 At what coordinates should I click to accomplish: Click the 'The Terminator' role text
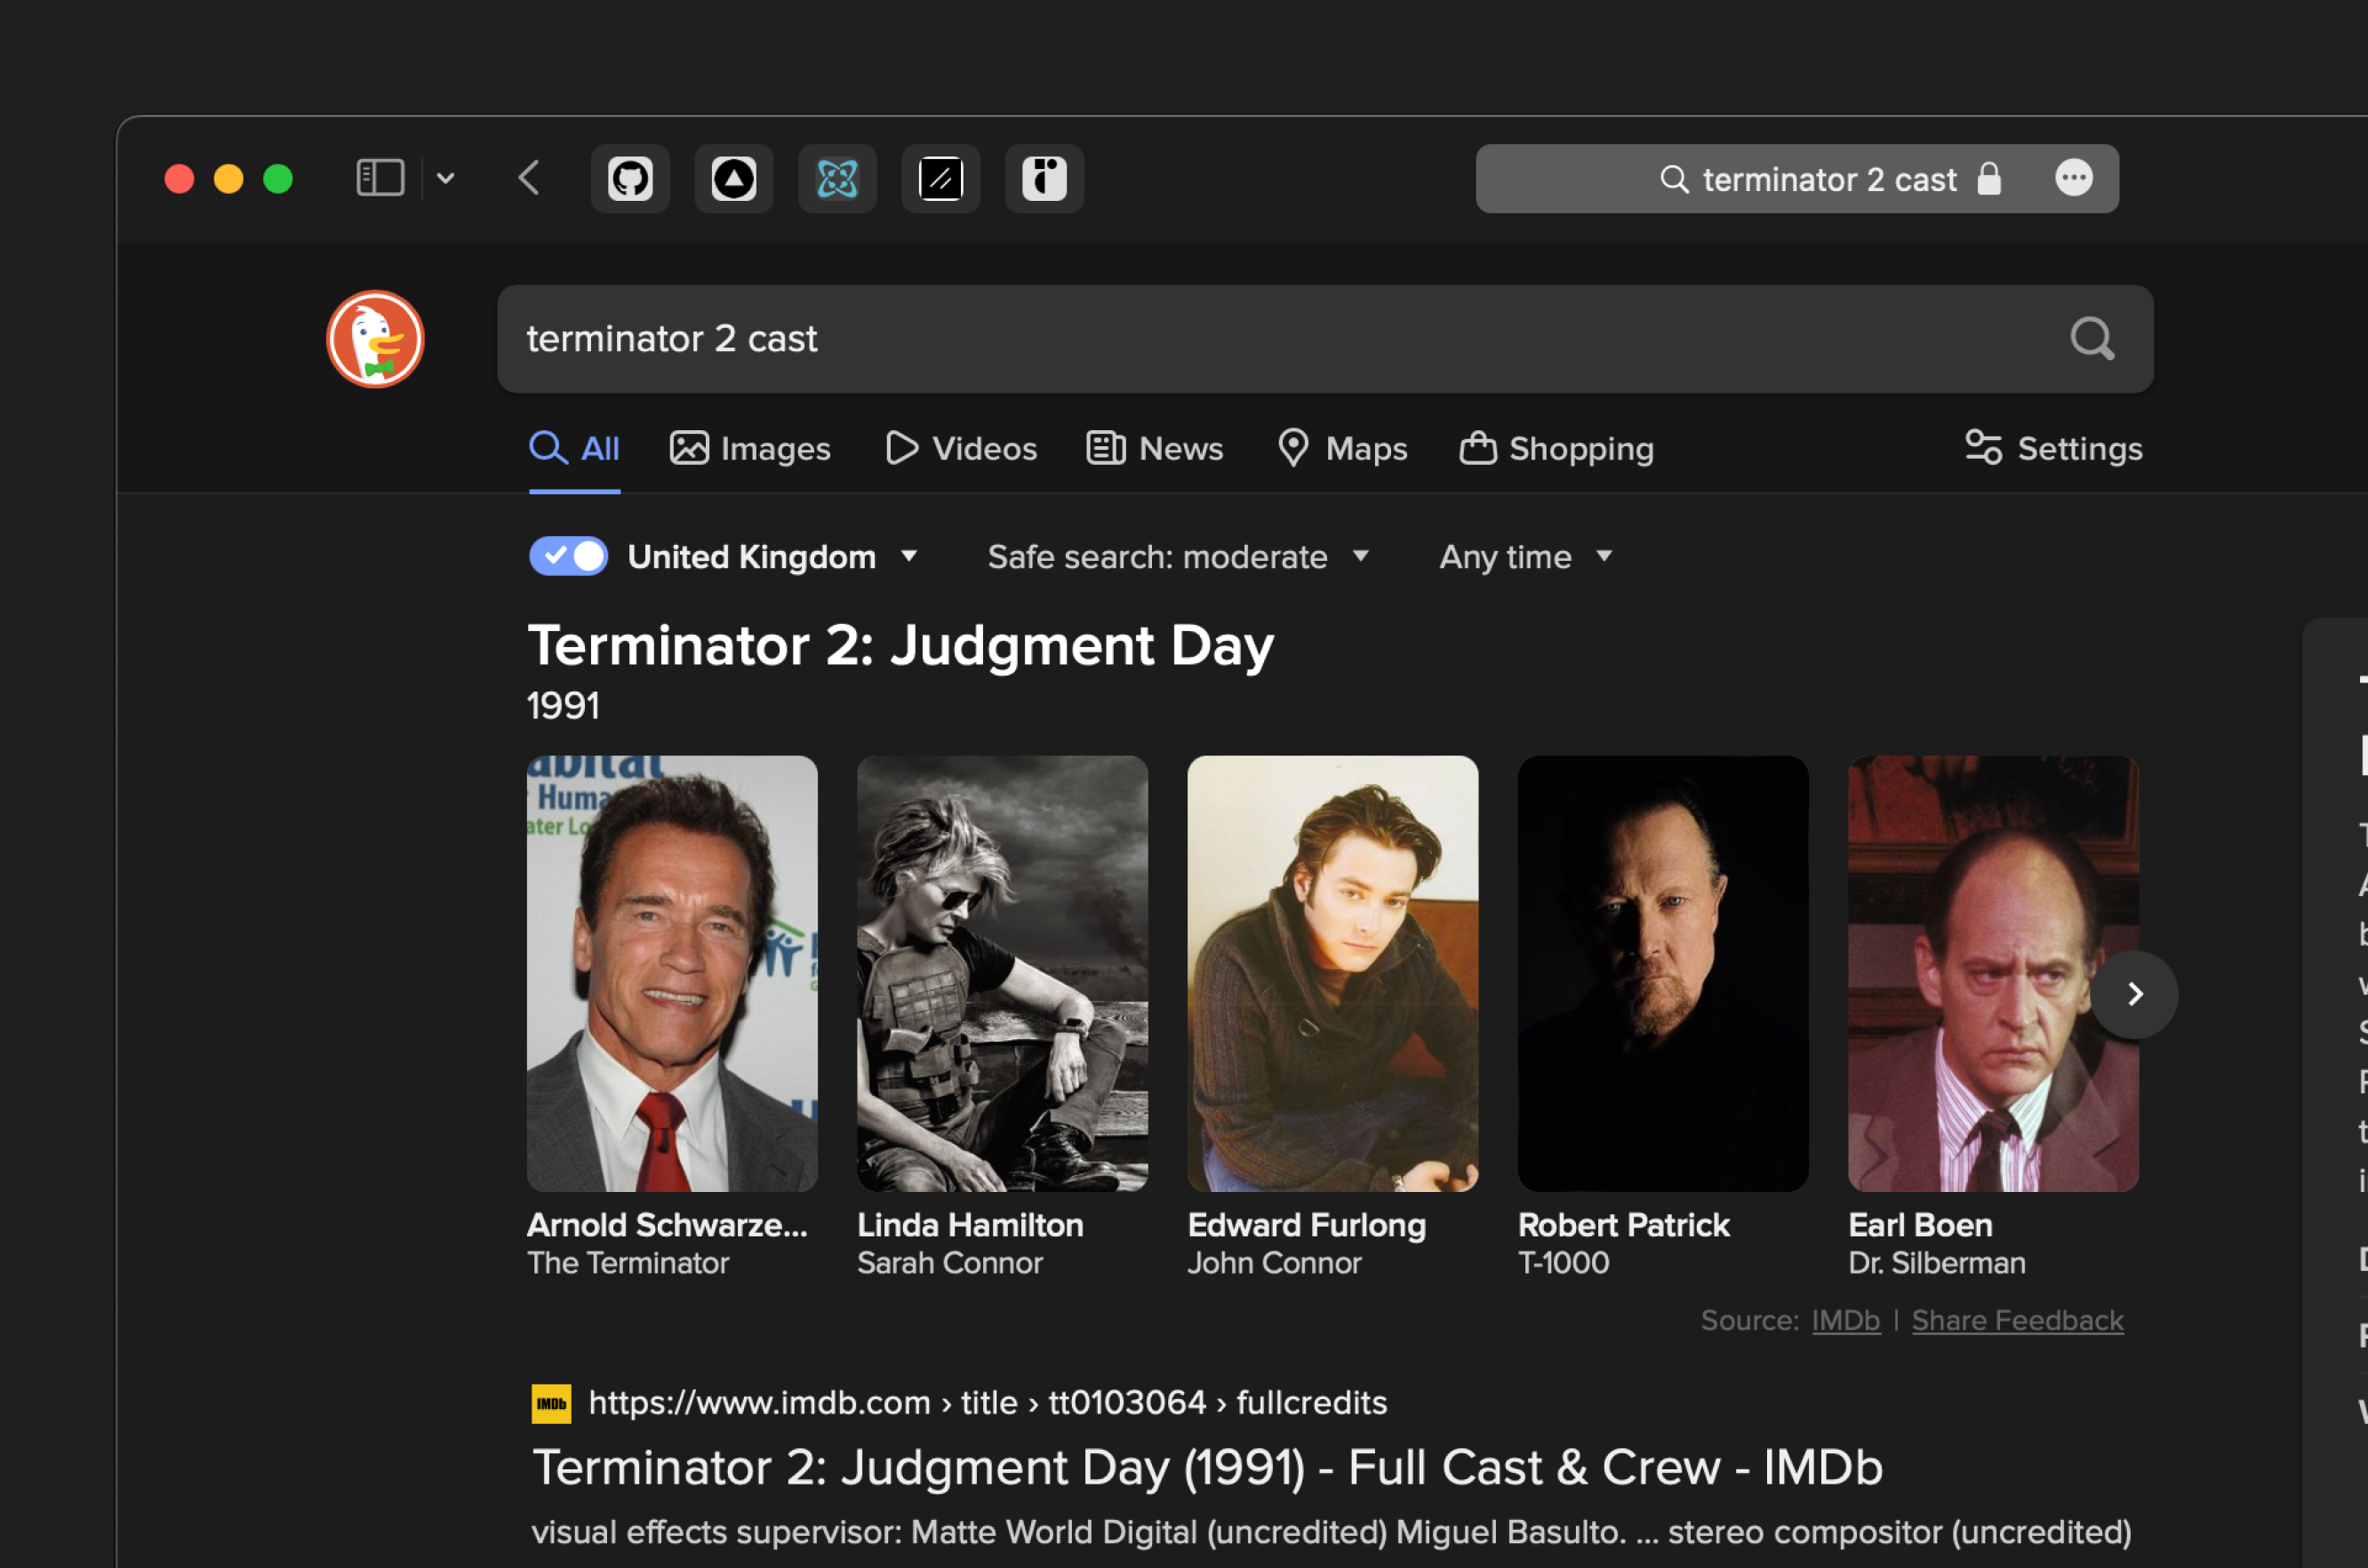(x=628, y=1263)
